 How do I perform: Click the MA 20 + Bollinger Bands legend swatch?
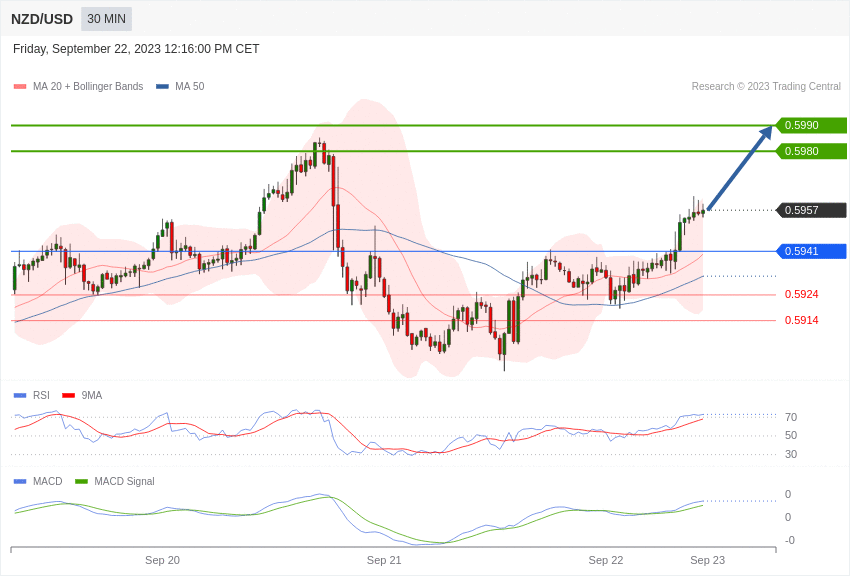click(20, 87)
